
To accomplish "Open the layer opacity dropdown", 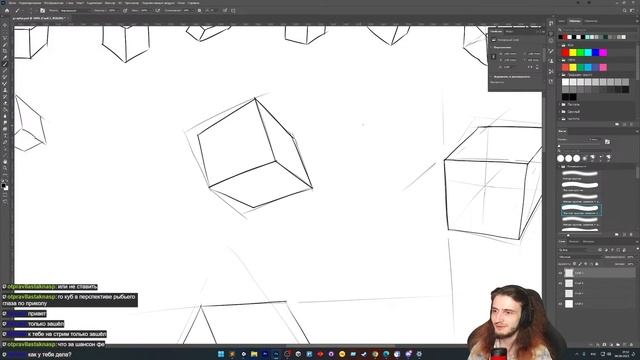I will point(631,257).
